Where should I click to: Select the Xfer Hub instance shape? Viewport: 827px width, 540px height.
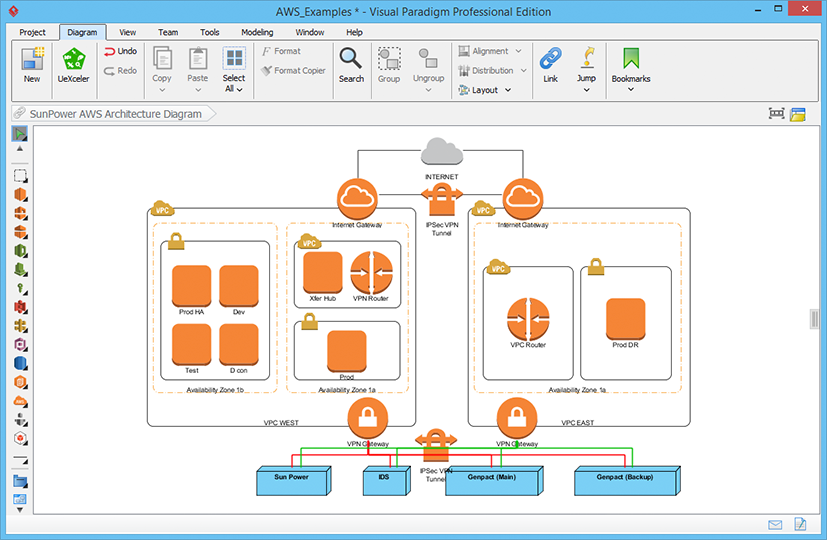323,273
